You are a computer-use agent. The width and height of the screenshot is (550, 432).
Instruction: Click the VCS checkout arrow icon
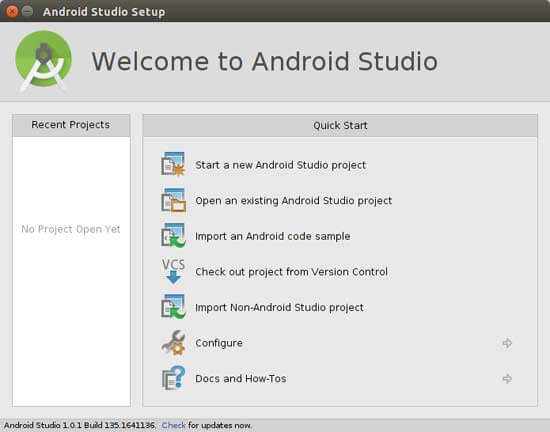point(173,271)
